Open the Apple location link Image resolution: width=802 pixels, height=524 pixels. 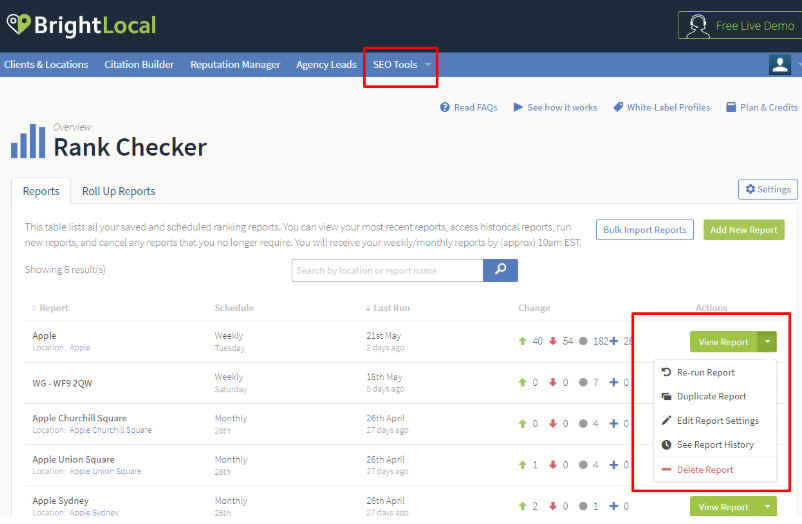click(80, 347)
